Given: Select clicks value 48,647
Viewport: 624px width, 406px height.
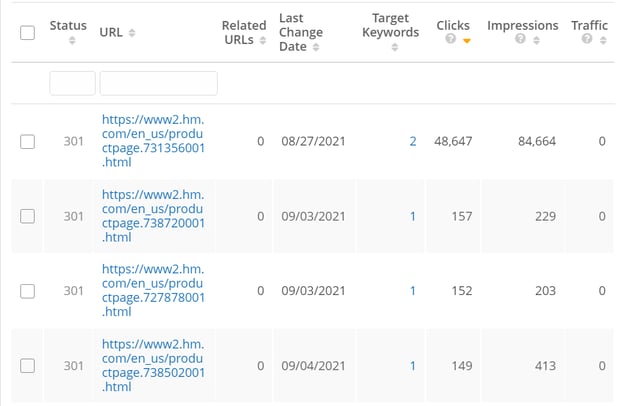Looking at the screenshot, I should [x=453, y=141].
